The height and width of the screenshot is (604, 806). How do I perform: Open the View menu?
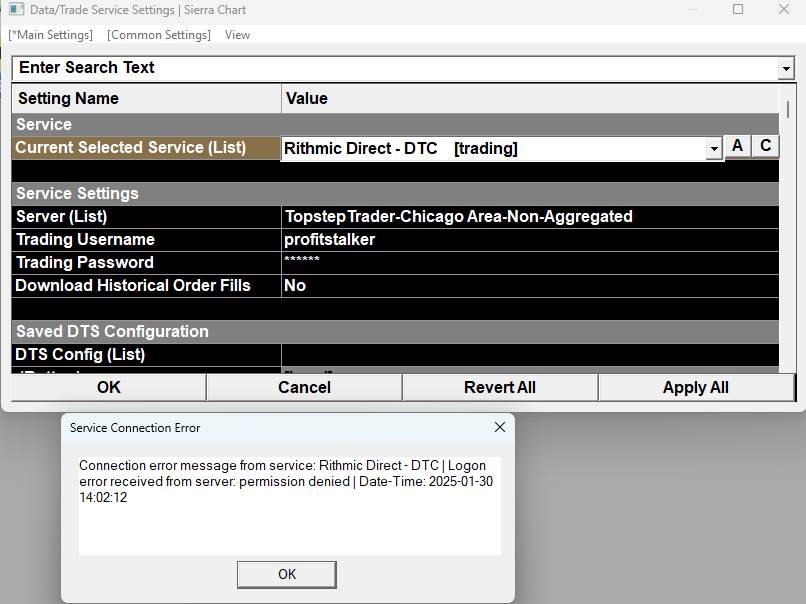pyautogui.click(x=237, y=35)
